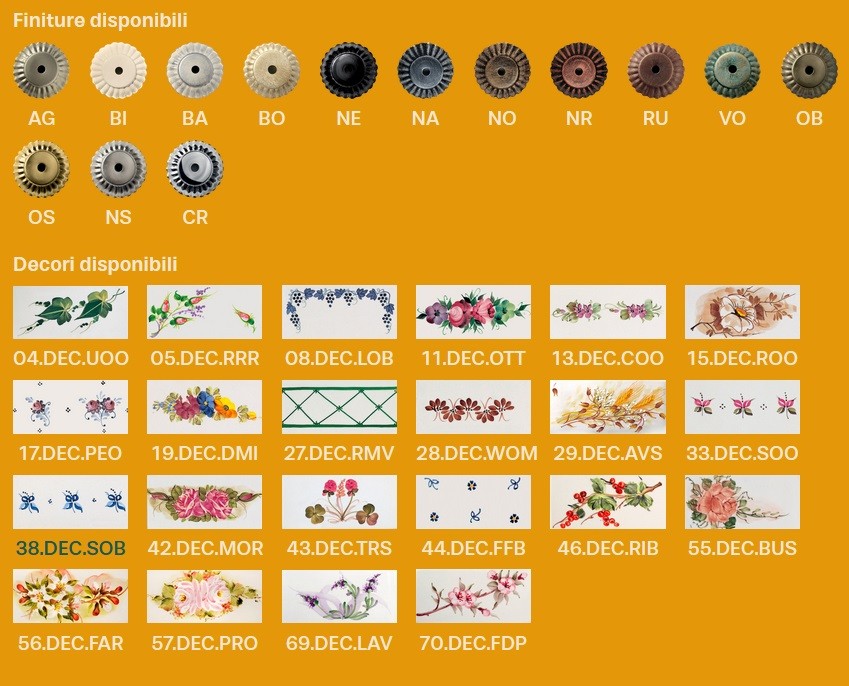Select the 04.DEC.UOO ivy leaf decor
Viewport: 849px width, 686px height.
pos(70,312)
